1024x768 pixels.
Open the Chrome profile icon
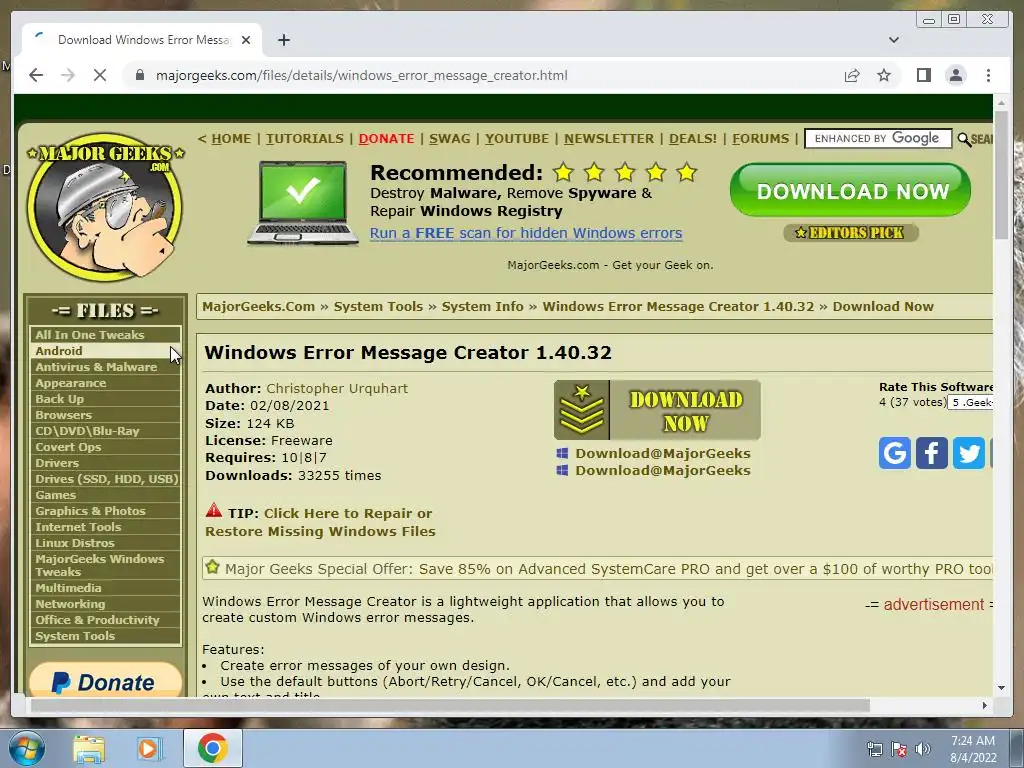coord(955,75)
